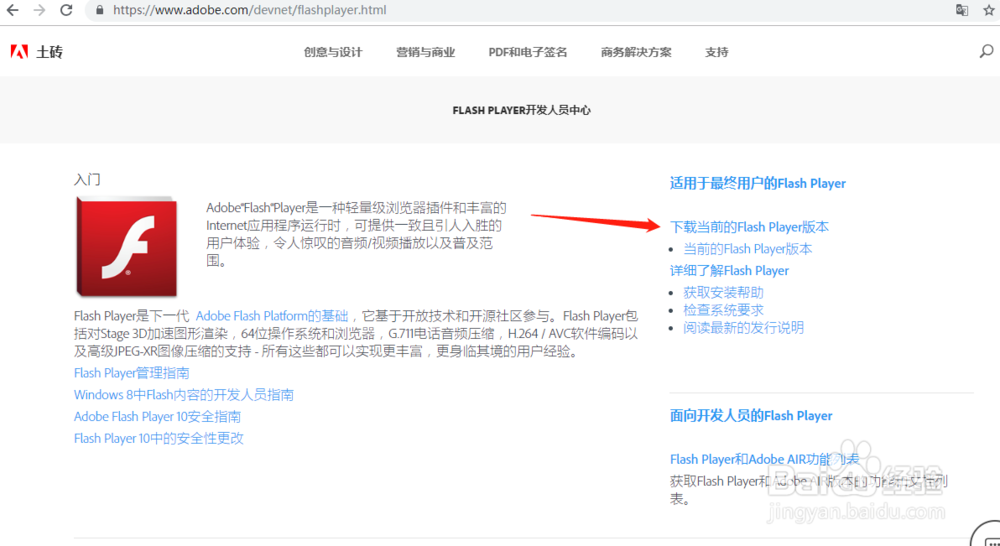The image size is (1000, 546).
Task: Open Adobe Flash Player 10安全指南 link
Action: pyautogui.click(x=158, y=417)
